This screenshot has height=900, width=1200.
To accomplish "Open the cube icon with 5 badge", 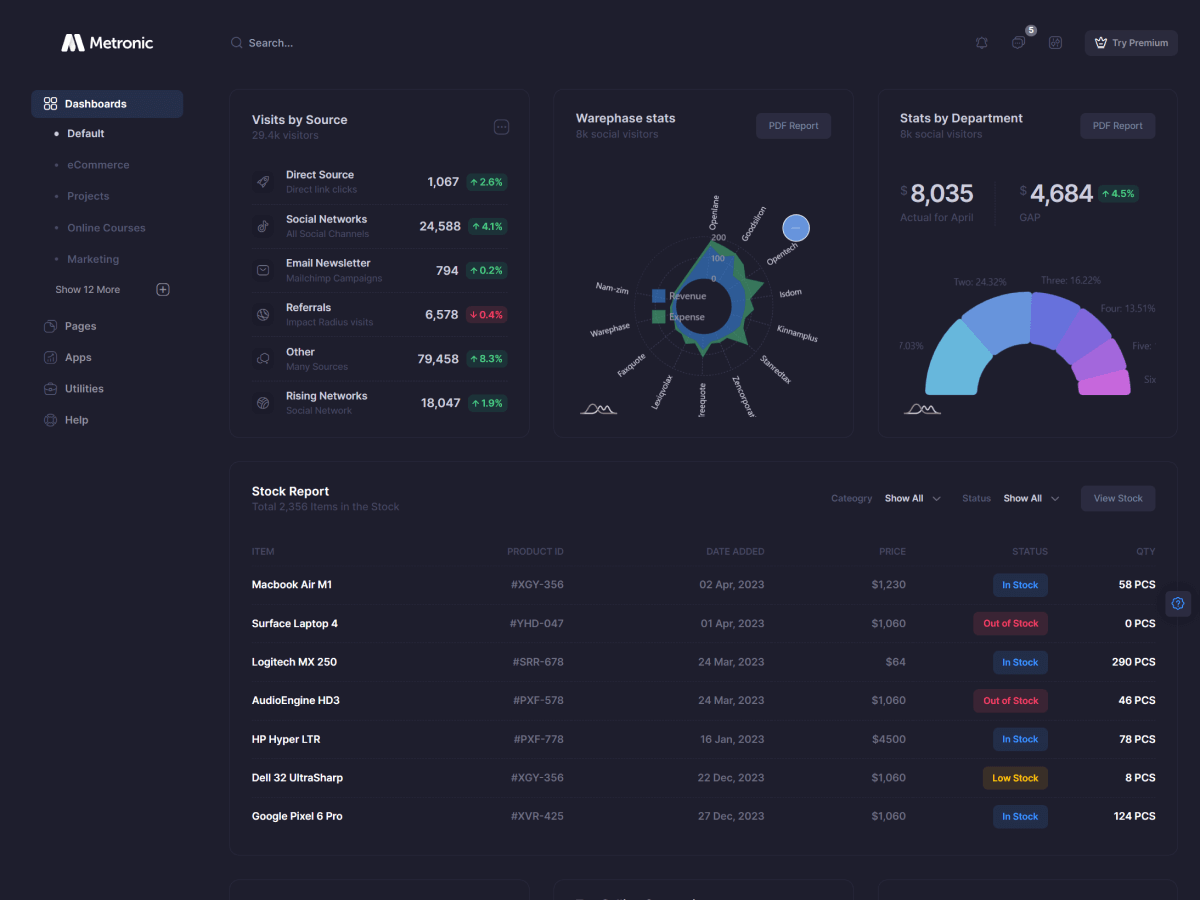I will click(1018, 43).
